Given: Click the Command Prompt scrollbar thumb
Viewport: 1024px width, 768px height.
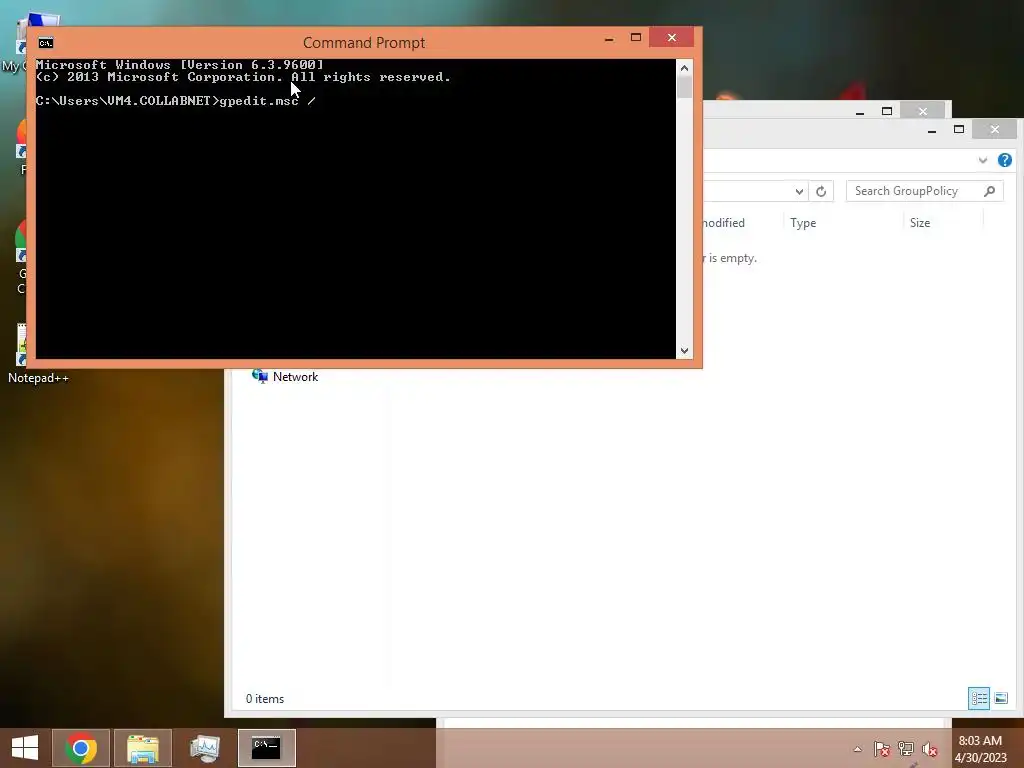Looking at the screenshot, I should click(684, 87).
